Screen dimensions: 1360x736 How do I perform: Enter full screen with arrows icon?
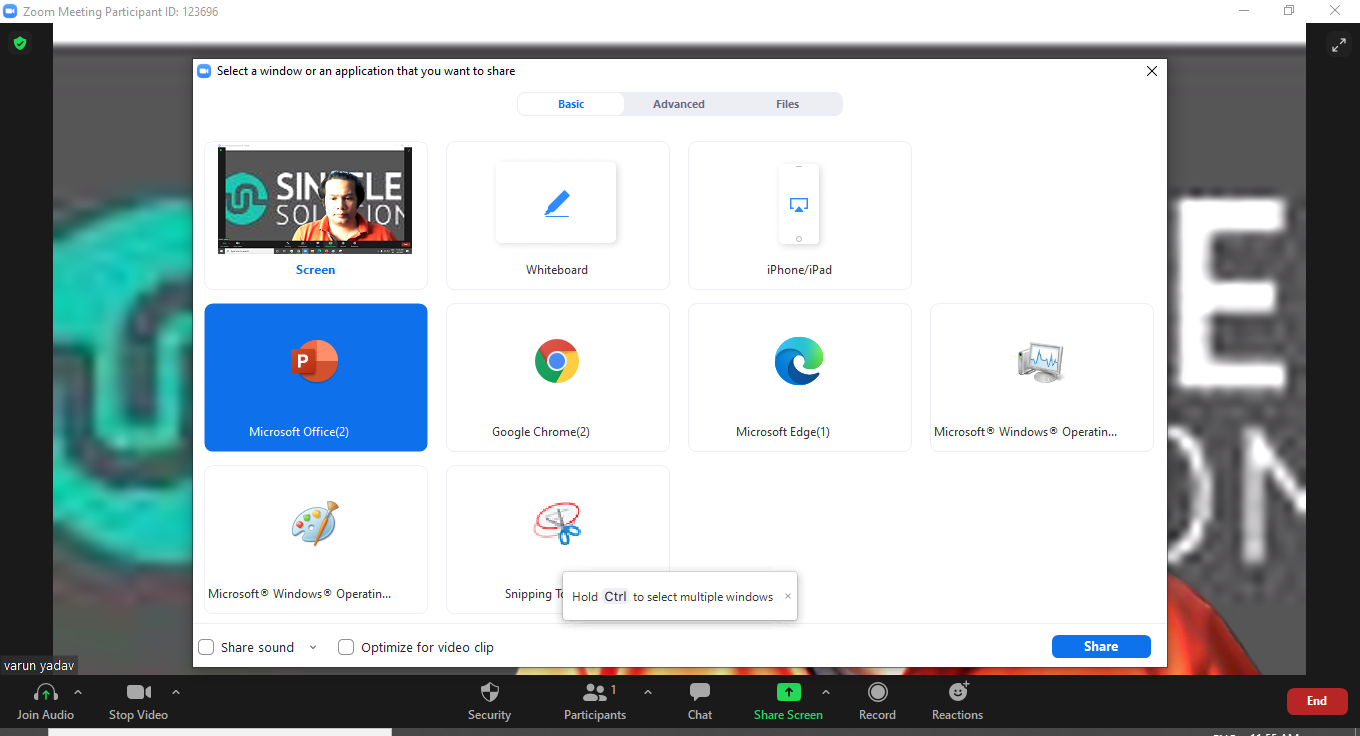(x=1338, y=44)
